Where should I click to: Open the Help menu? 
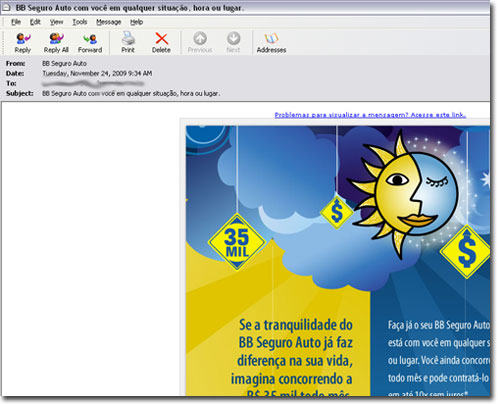(136, 22)
